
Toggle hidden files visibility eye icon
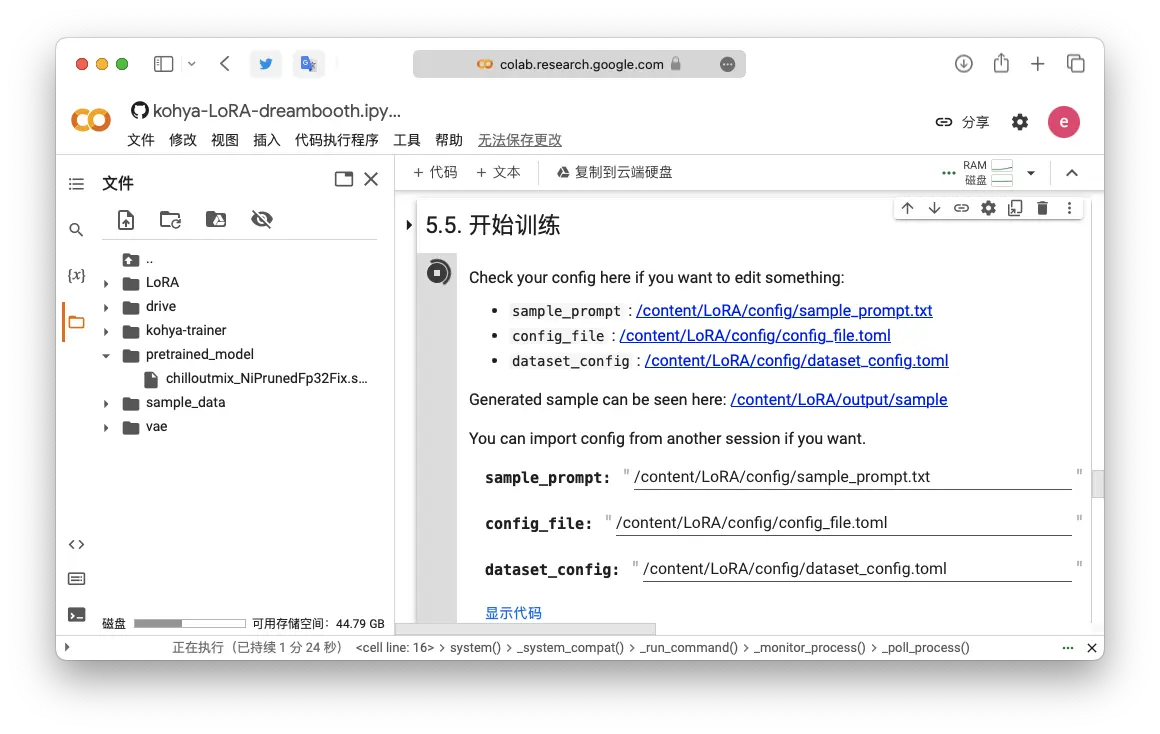pos(262,220)
